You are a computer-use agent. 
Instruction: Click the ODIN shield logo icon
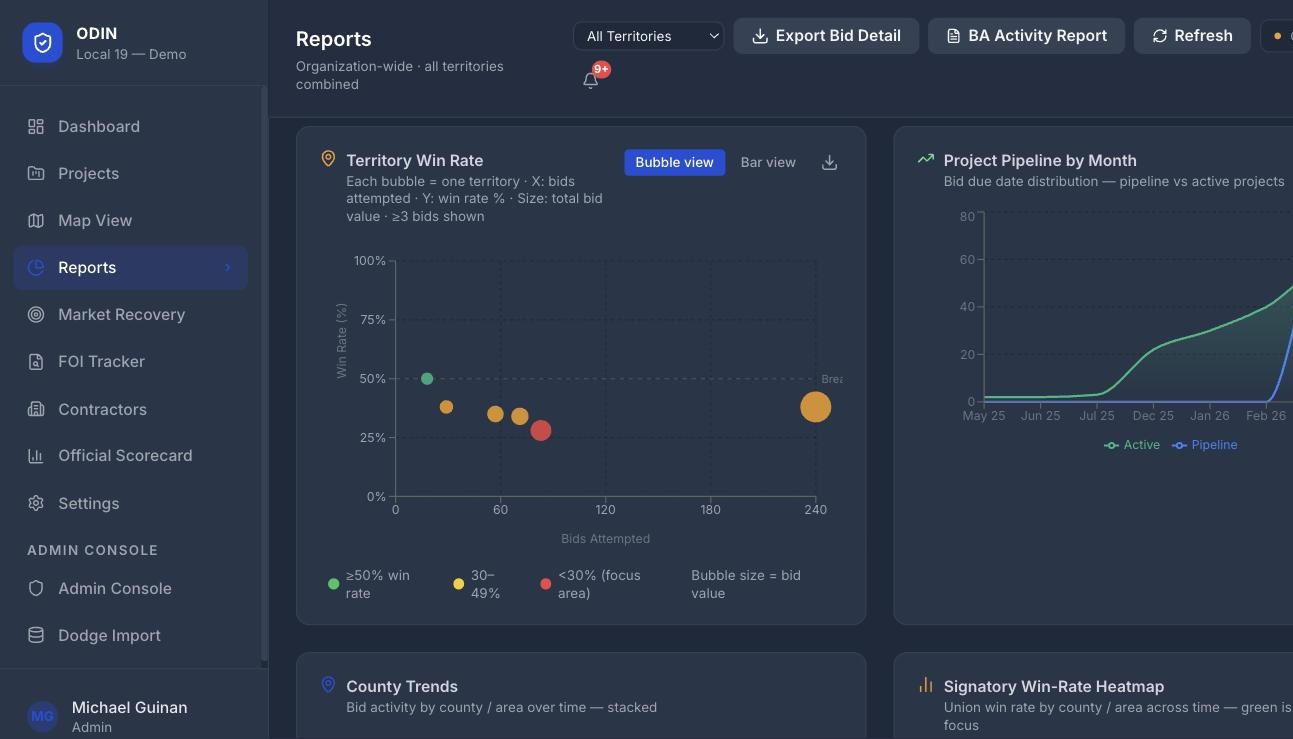coord(42,43)
